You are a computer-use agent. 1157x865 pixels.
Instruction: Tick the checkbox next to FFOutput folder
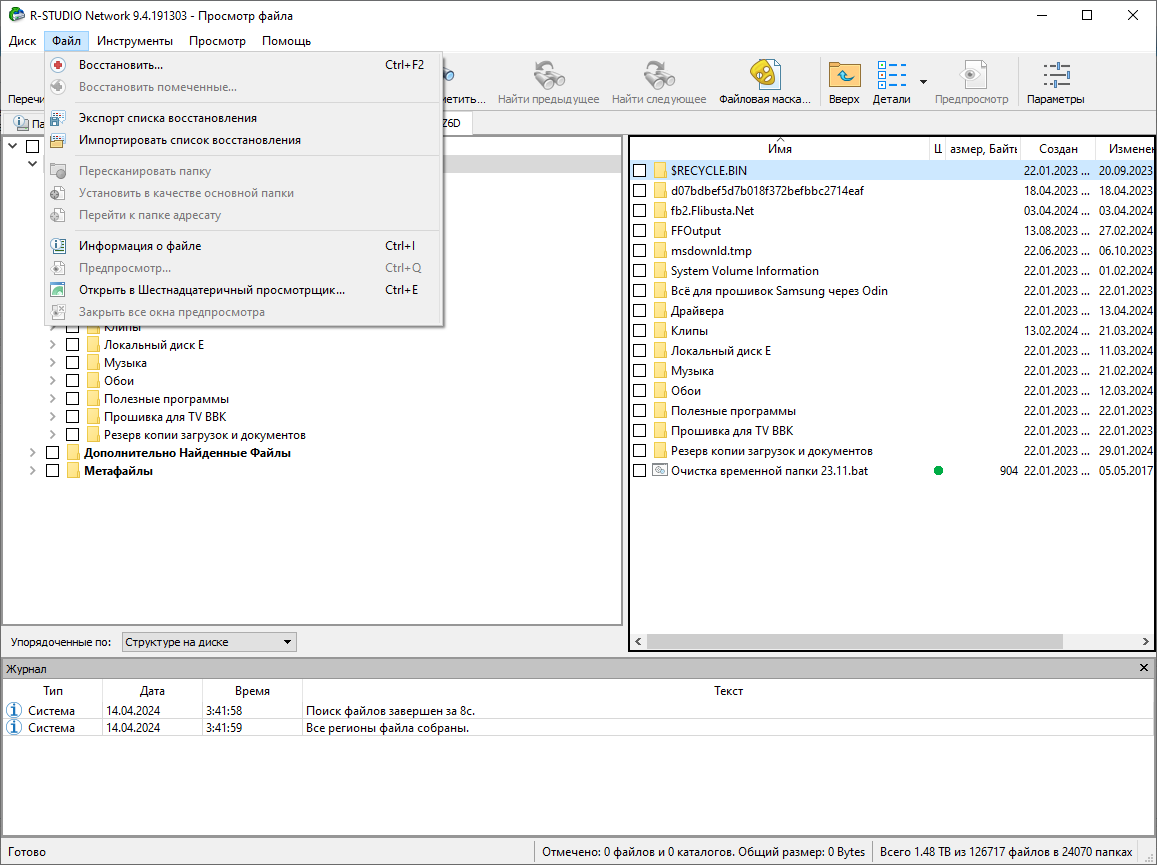640,231
